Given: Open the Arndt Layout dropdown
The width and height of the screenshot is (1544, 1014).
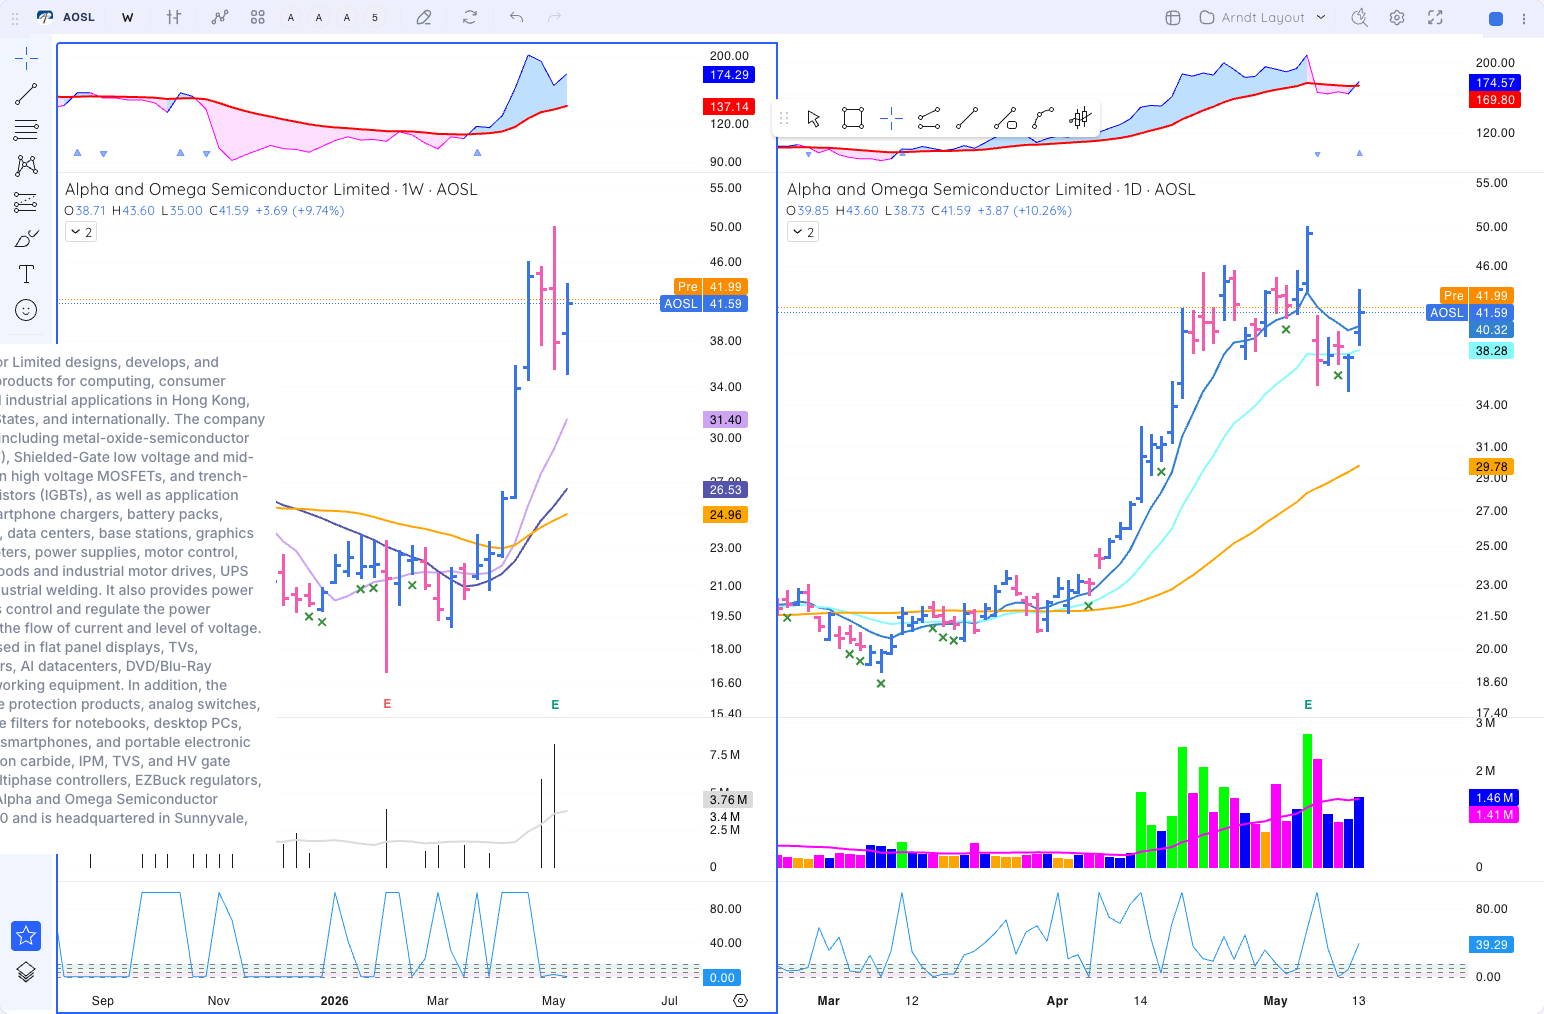Looking at the screenshot, I should 1263,17.
